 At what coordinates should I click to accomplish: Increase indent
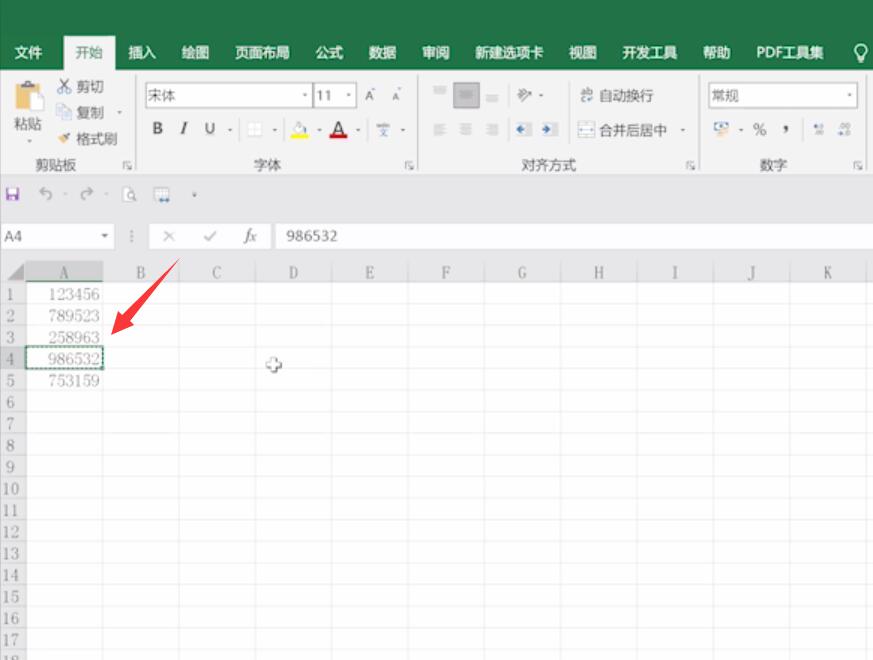click(x=548, y=130)
